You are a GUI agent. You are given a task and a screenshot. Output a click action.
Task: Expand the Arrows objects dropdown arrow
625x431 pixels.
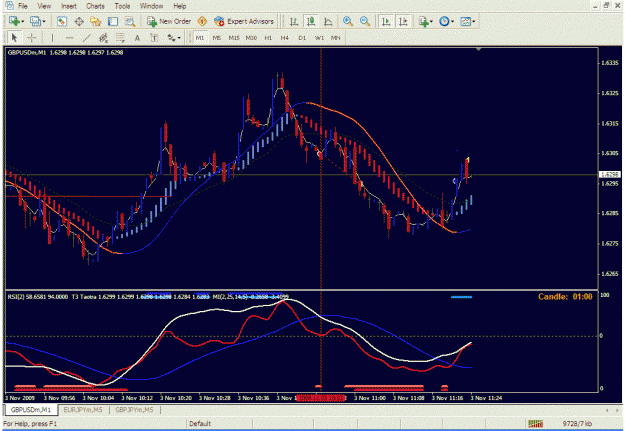tap(179, 38)
